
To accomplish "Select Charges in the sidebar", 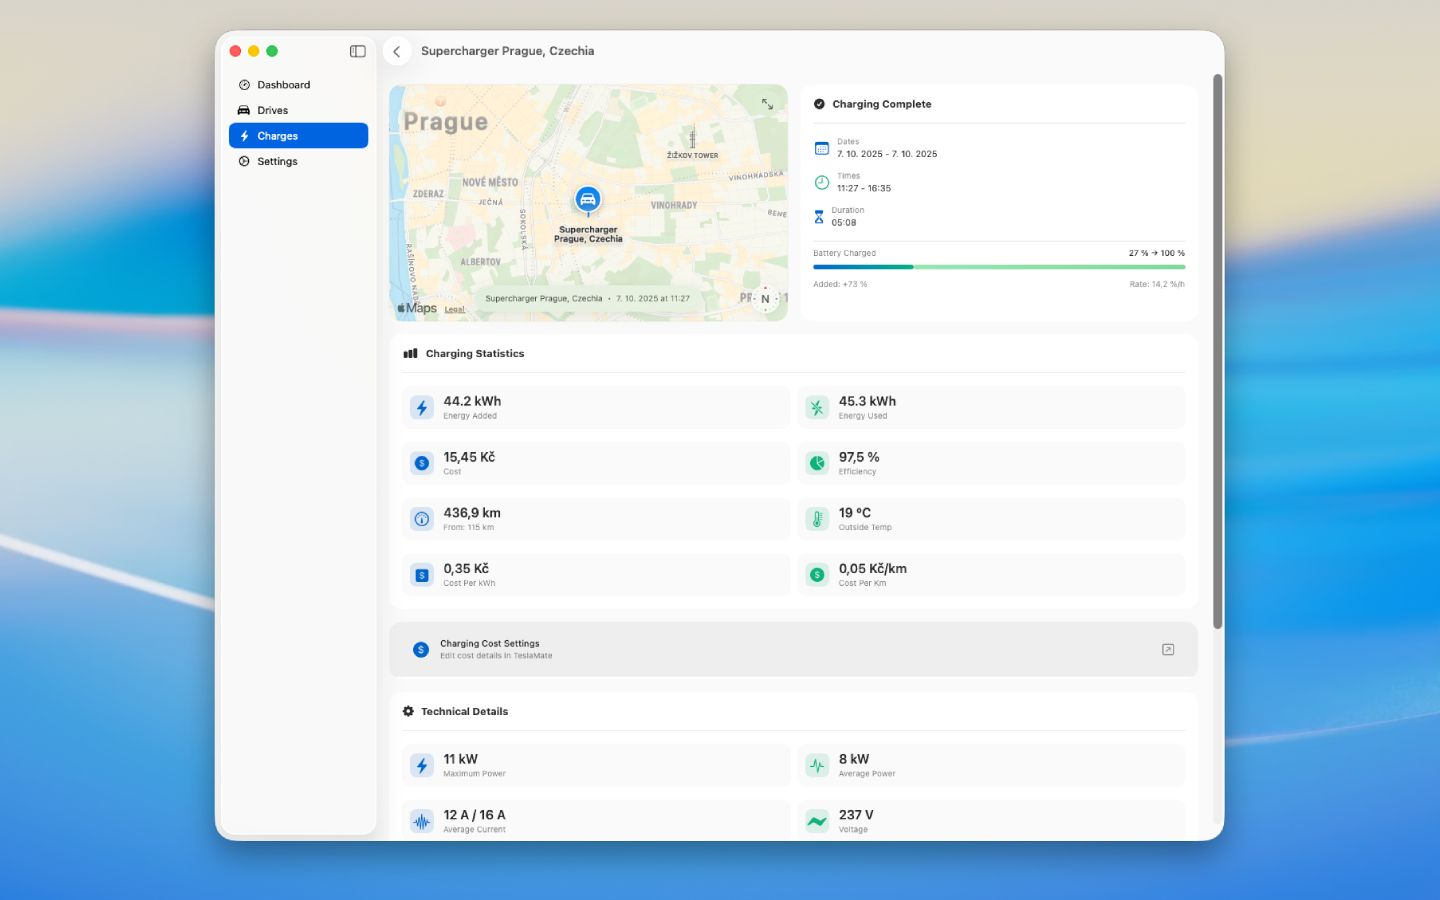I will point(298,136).
